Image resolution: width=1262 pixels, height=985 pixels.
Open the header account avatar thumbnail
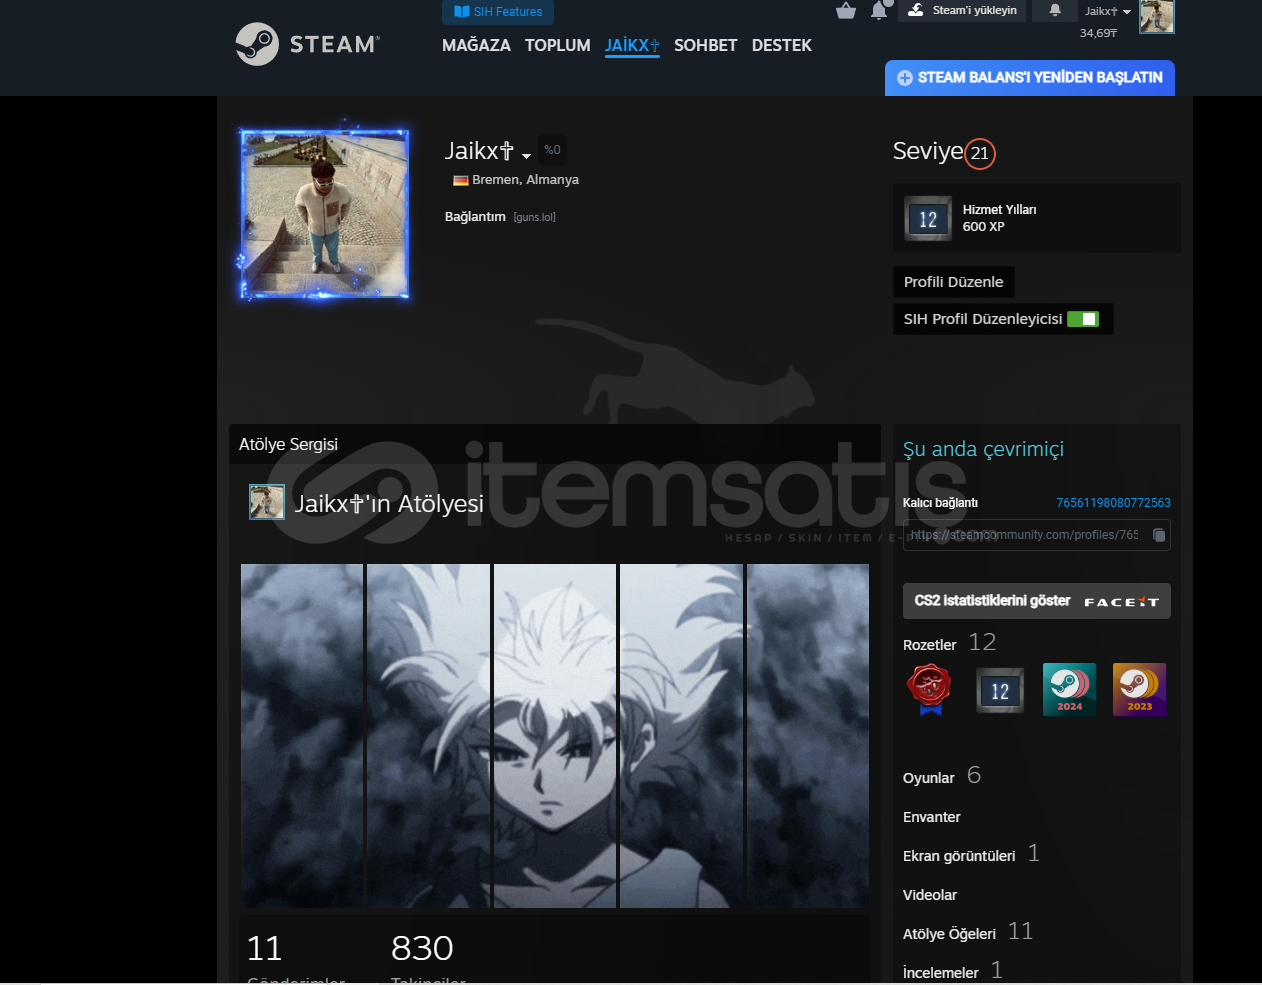1157,16
